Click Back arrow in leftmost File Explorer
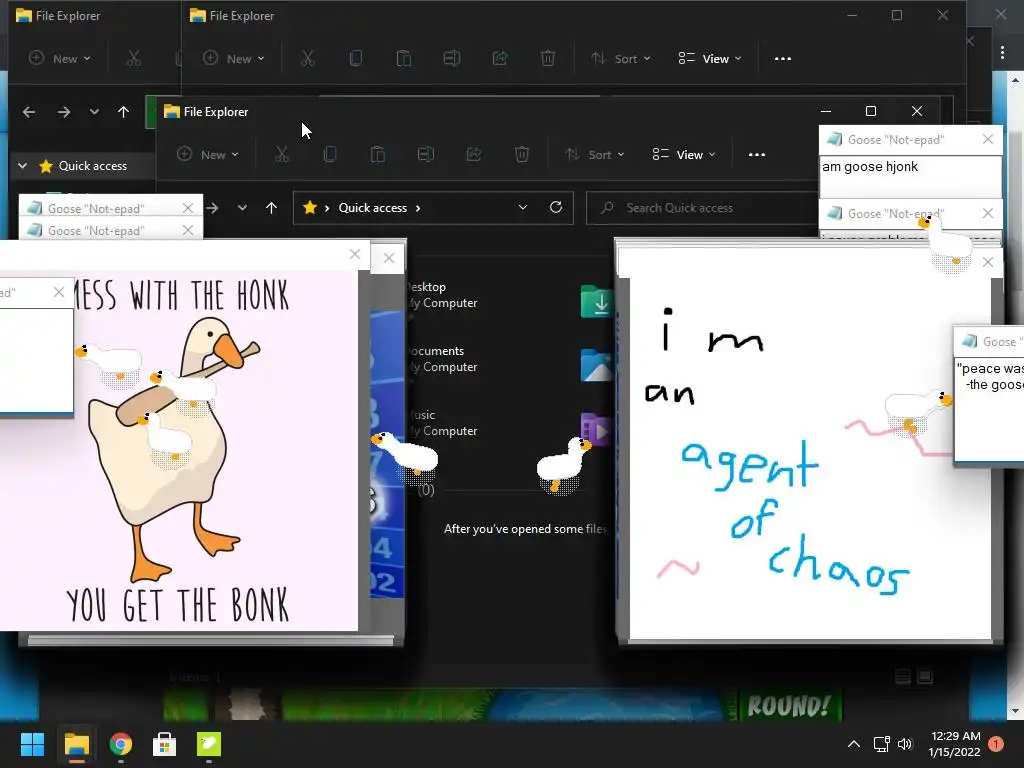1024x768 pixels. click(29, 112)
